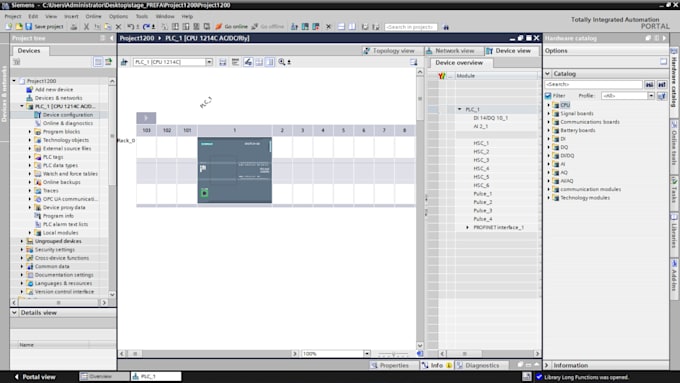Expand the Technology modules catalog folder
Screen dimensions: 680x383
[x=549, y=198]
